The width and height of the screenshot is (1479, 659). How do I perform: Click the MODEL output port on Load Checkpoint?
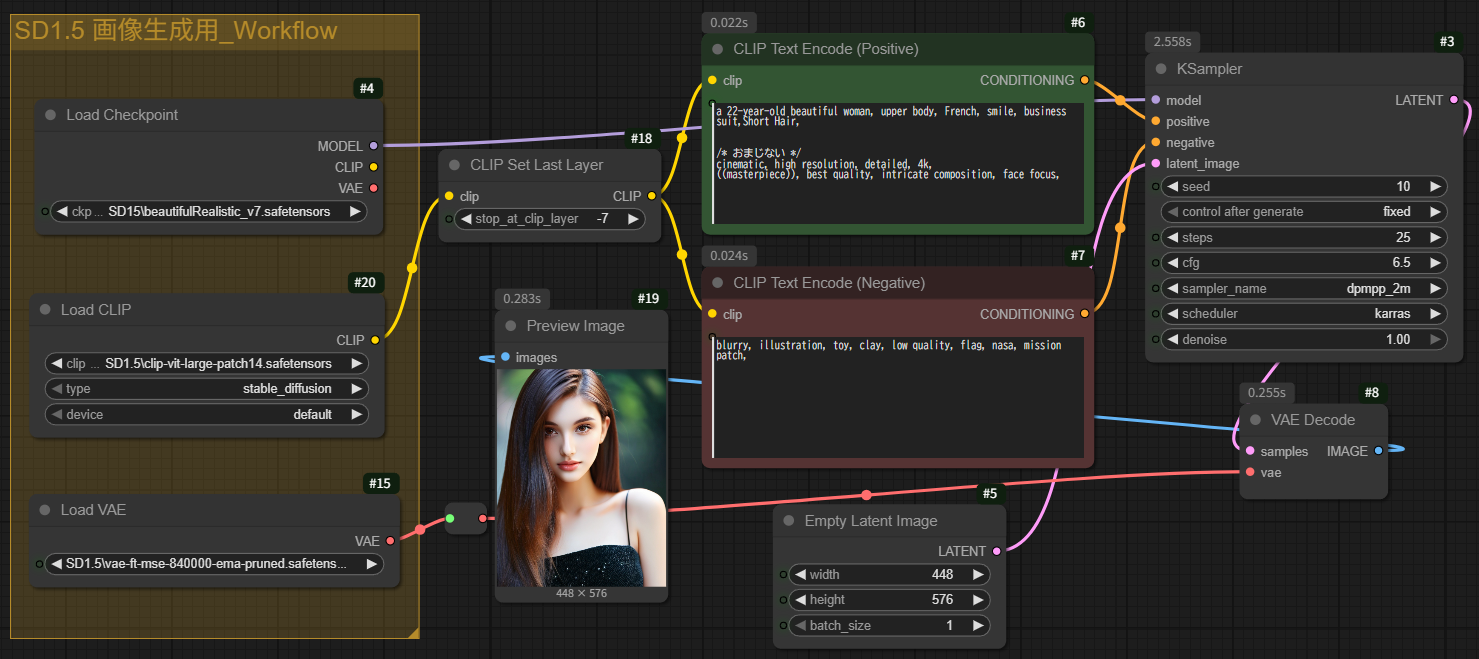tap(374, 146)
